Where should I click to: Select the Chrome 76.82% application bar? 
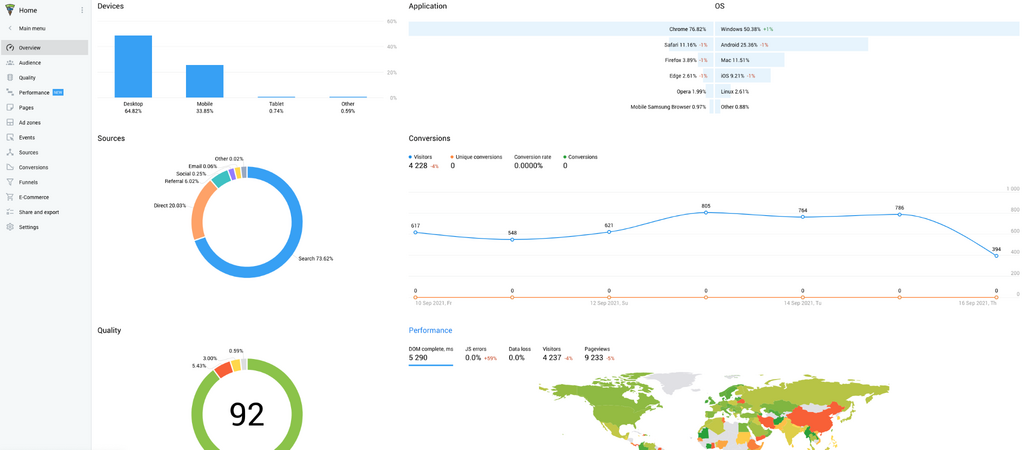coord(560,29)
